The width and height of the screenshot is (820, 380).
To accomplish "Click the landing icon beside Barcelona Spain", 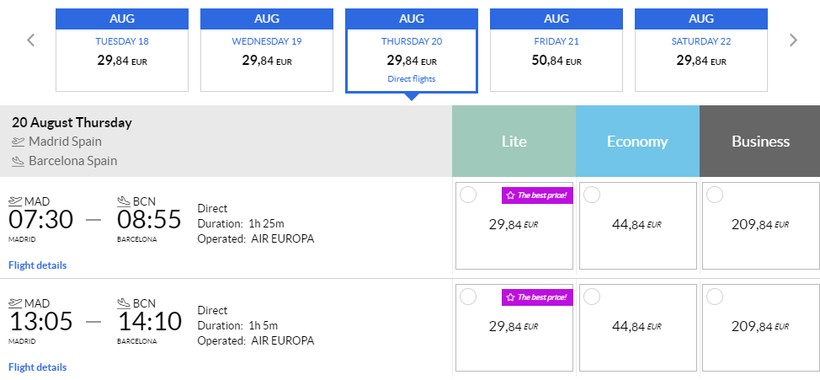I will click(18, 161).
